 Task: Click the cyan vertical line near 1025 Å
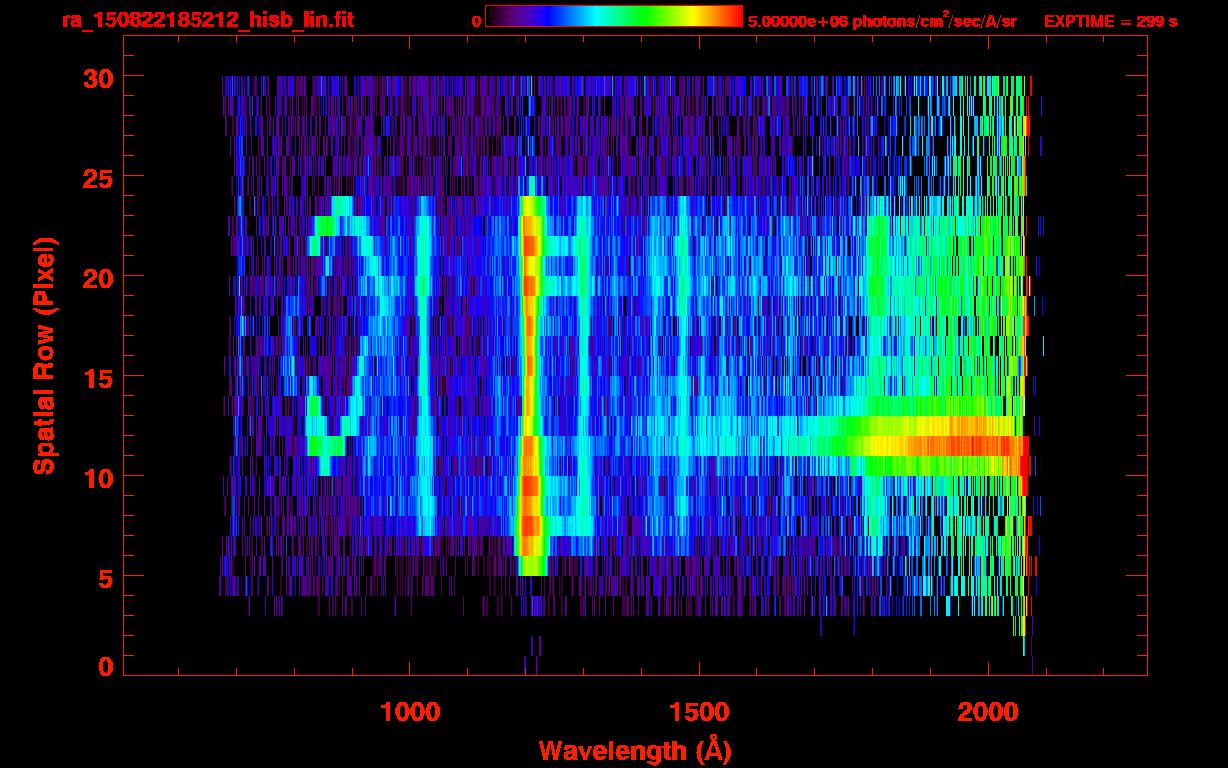(424, 365)
